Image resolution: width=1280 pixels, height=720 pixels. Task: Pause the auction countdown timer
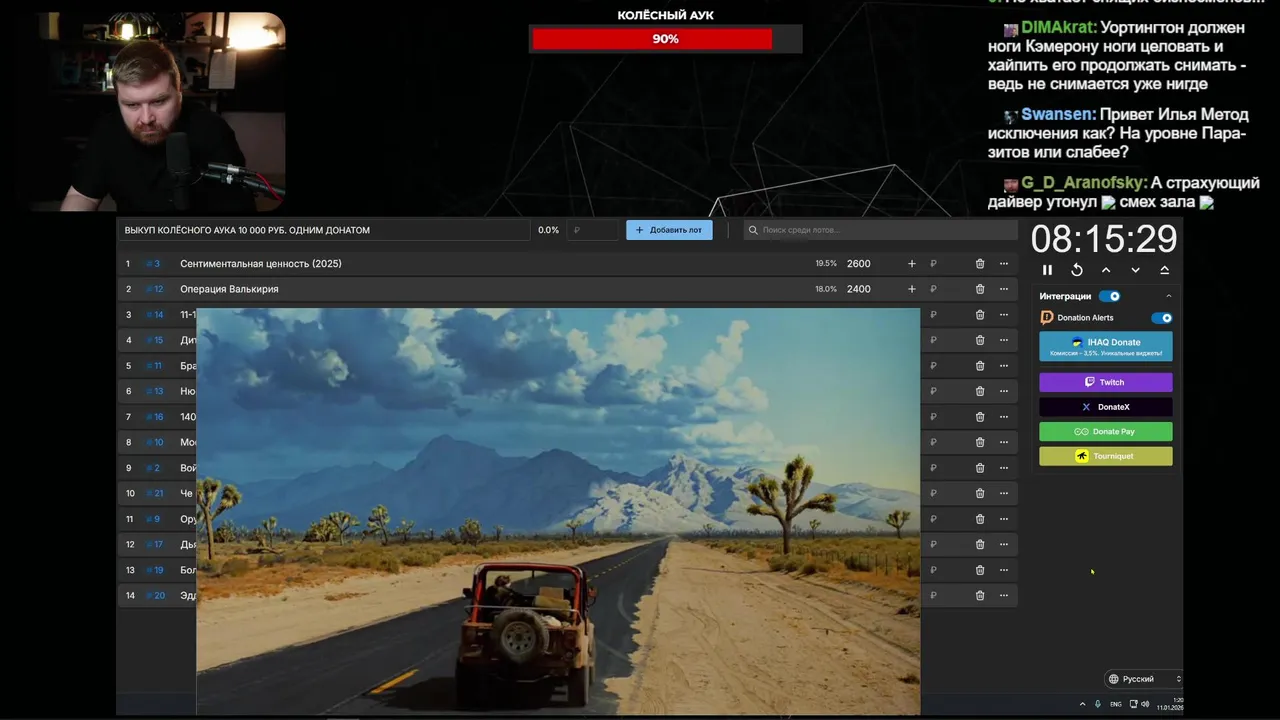1047,270
